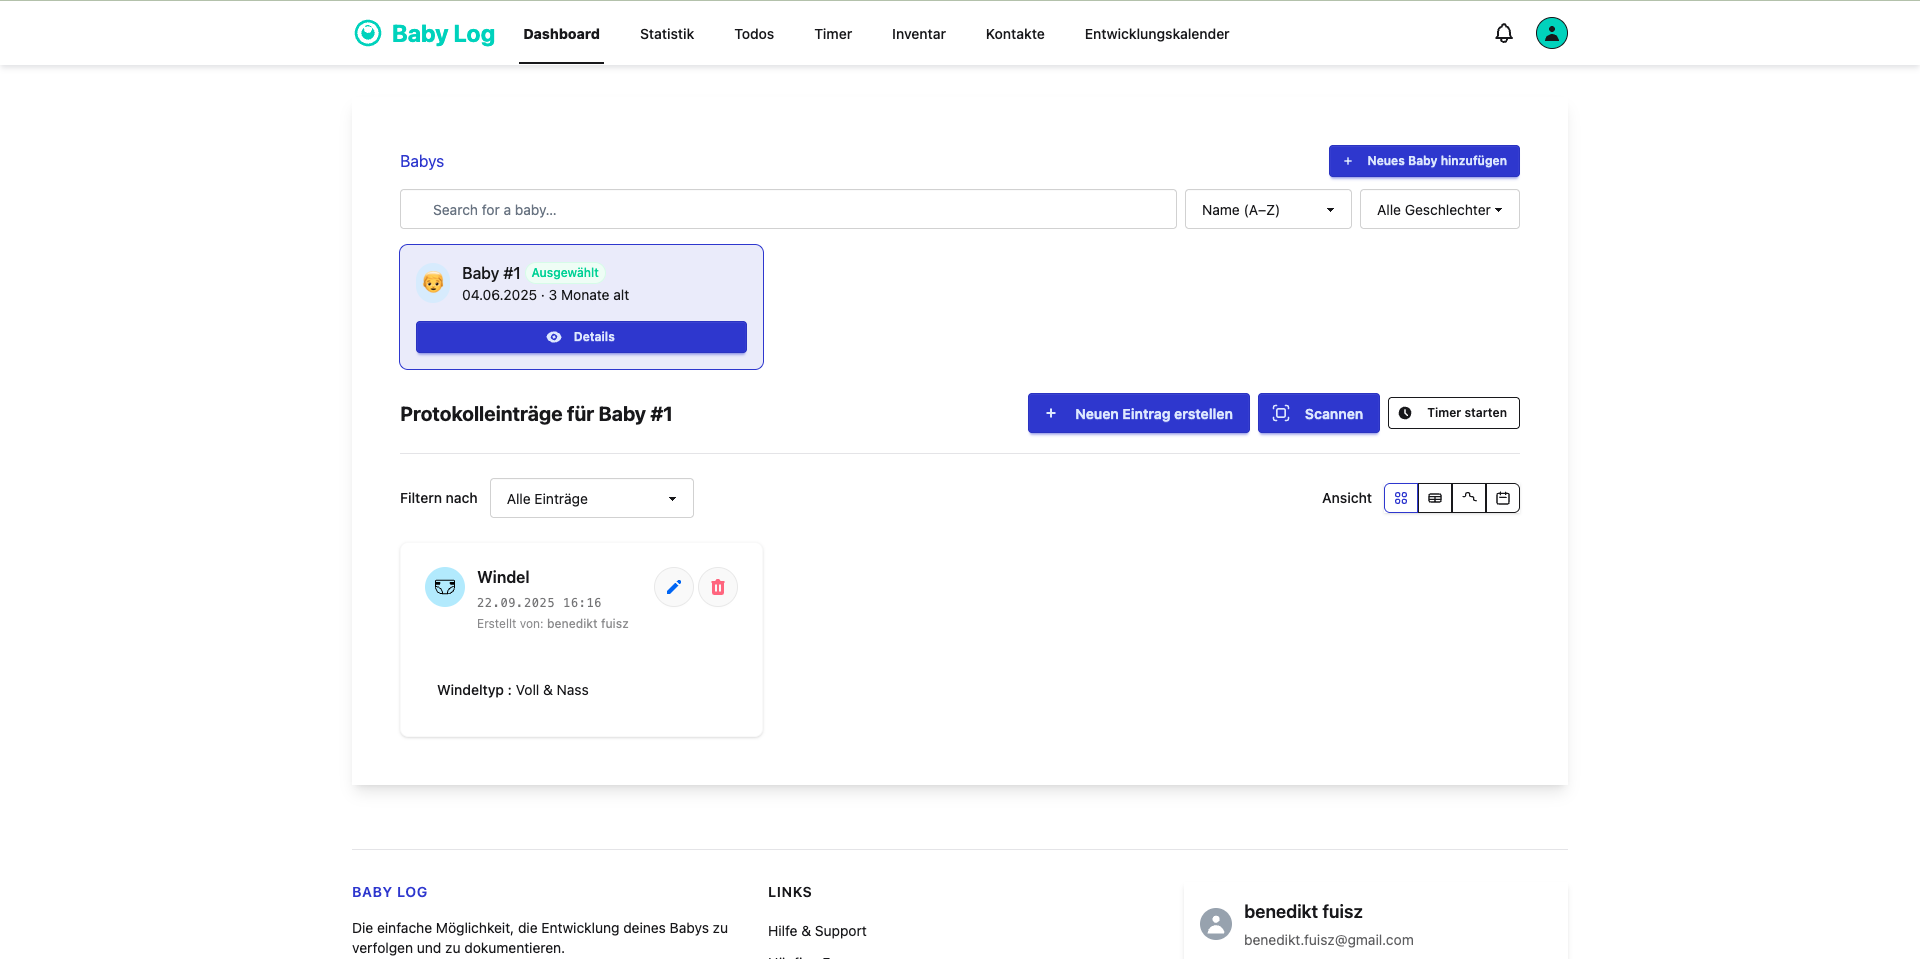Screen dimensions: 1920x959
Task: Click the Baby Log logo
Action: pos(425,34)
